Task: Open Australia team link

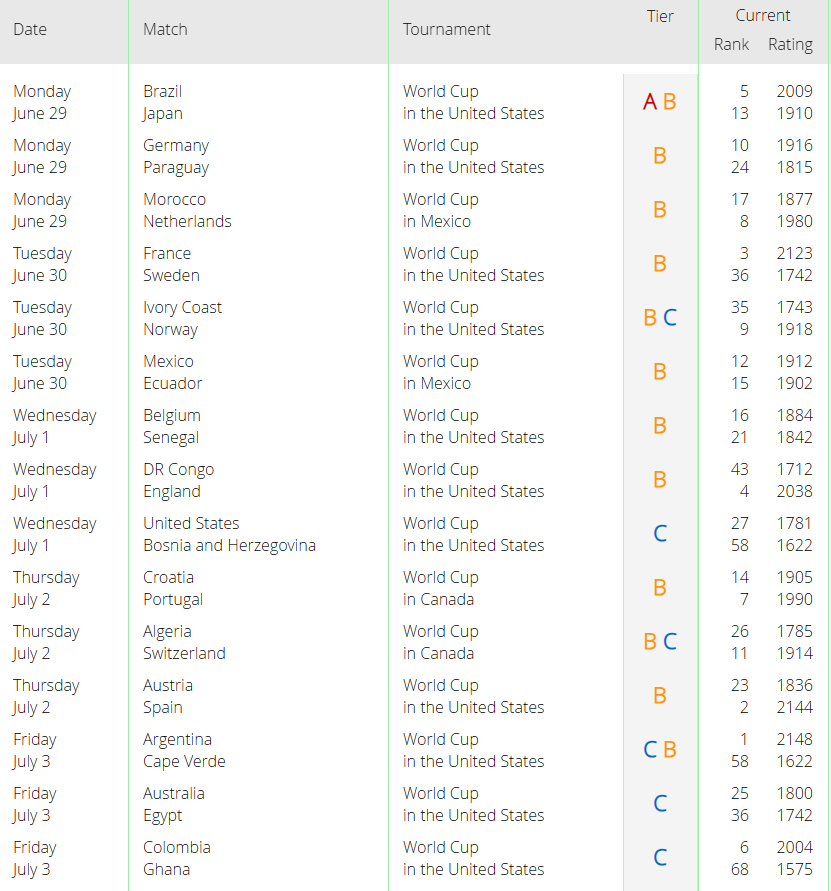Action: click(174, 793)
